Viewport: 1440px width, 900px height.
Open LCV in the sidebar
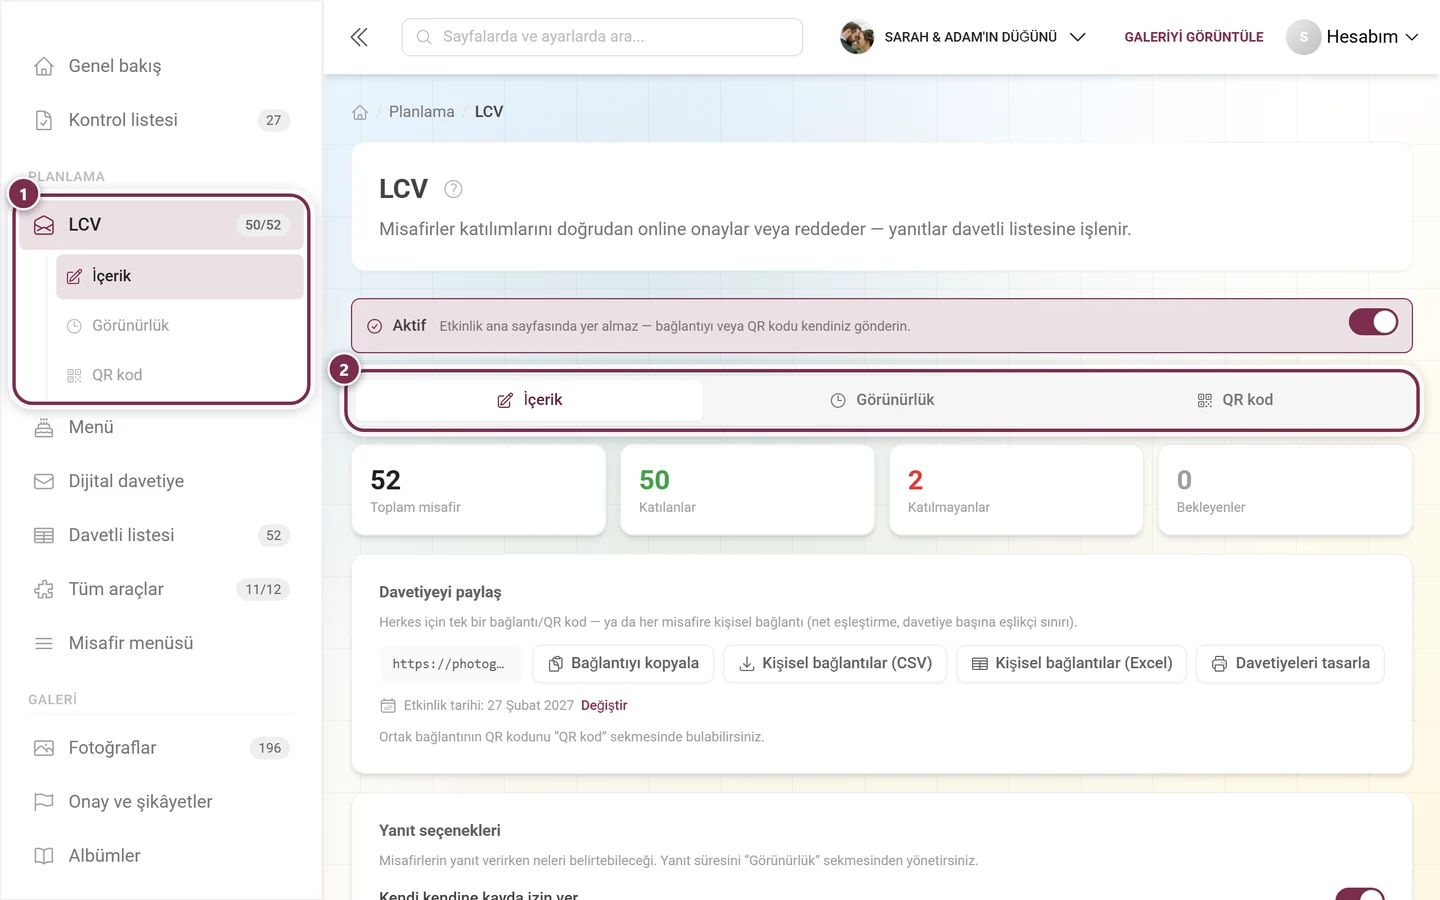[162, 225]
